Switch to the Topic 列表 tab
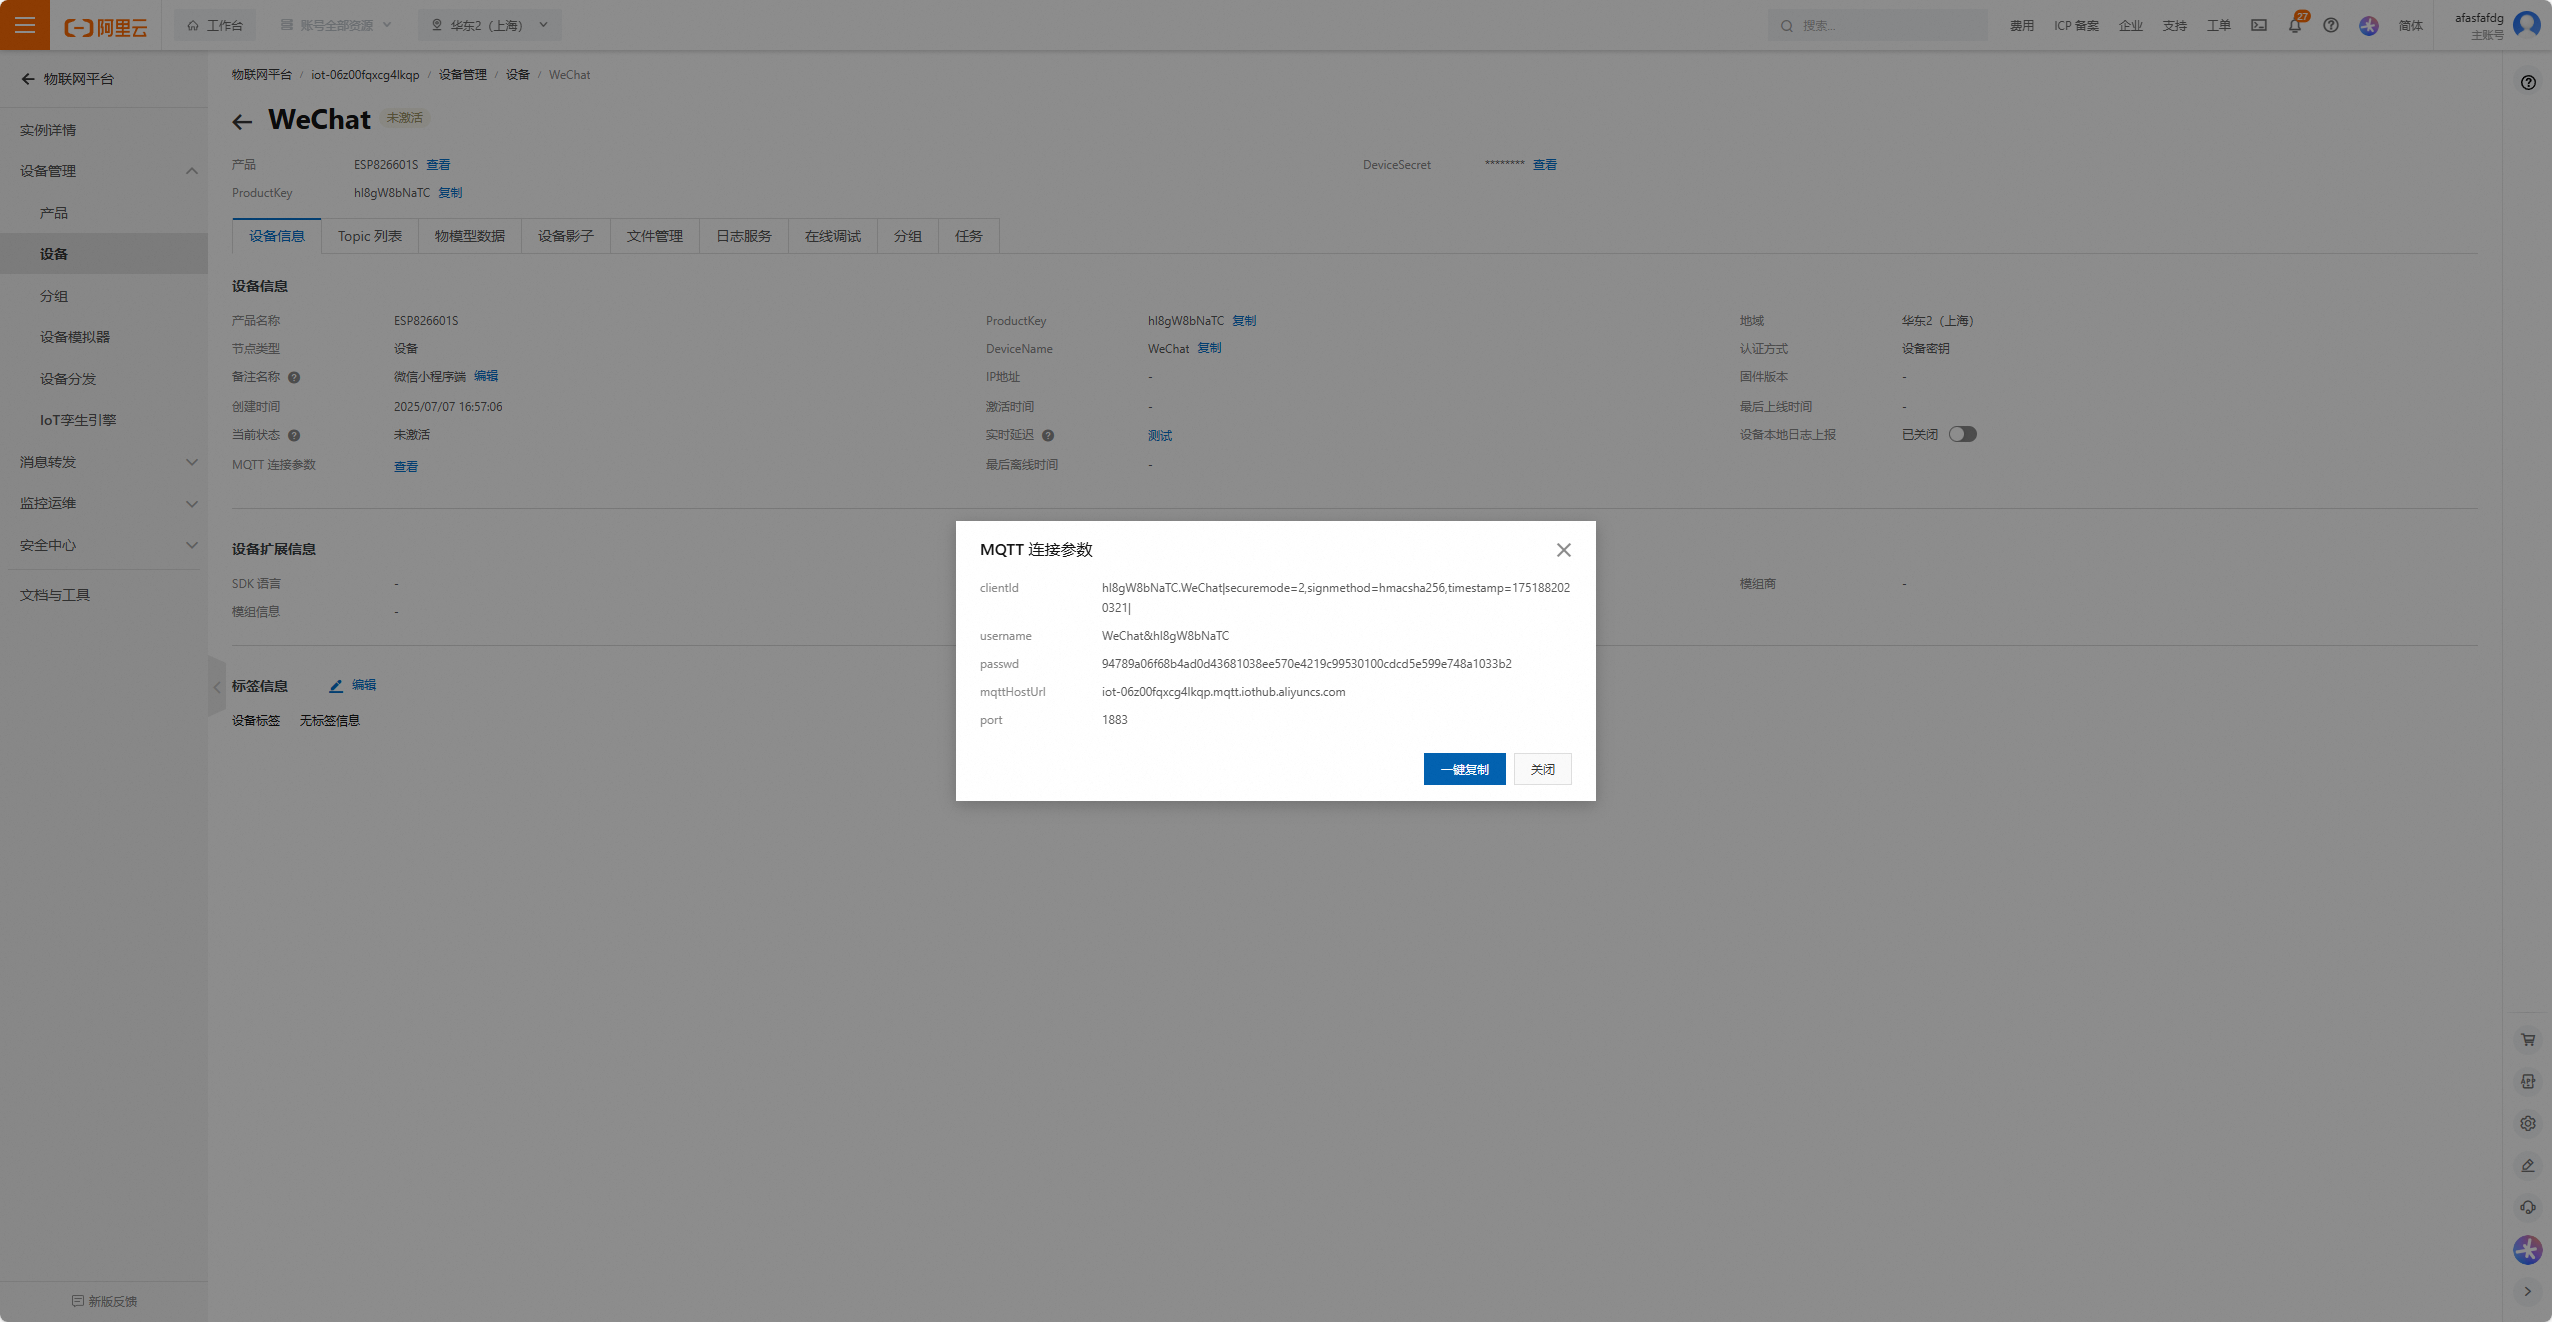Screen dimensions: 2552x1322 pyautogui.click(x=369, y=236)
